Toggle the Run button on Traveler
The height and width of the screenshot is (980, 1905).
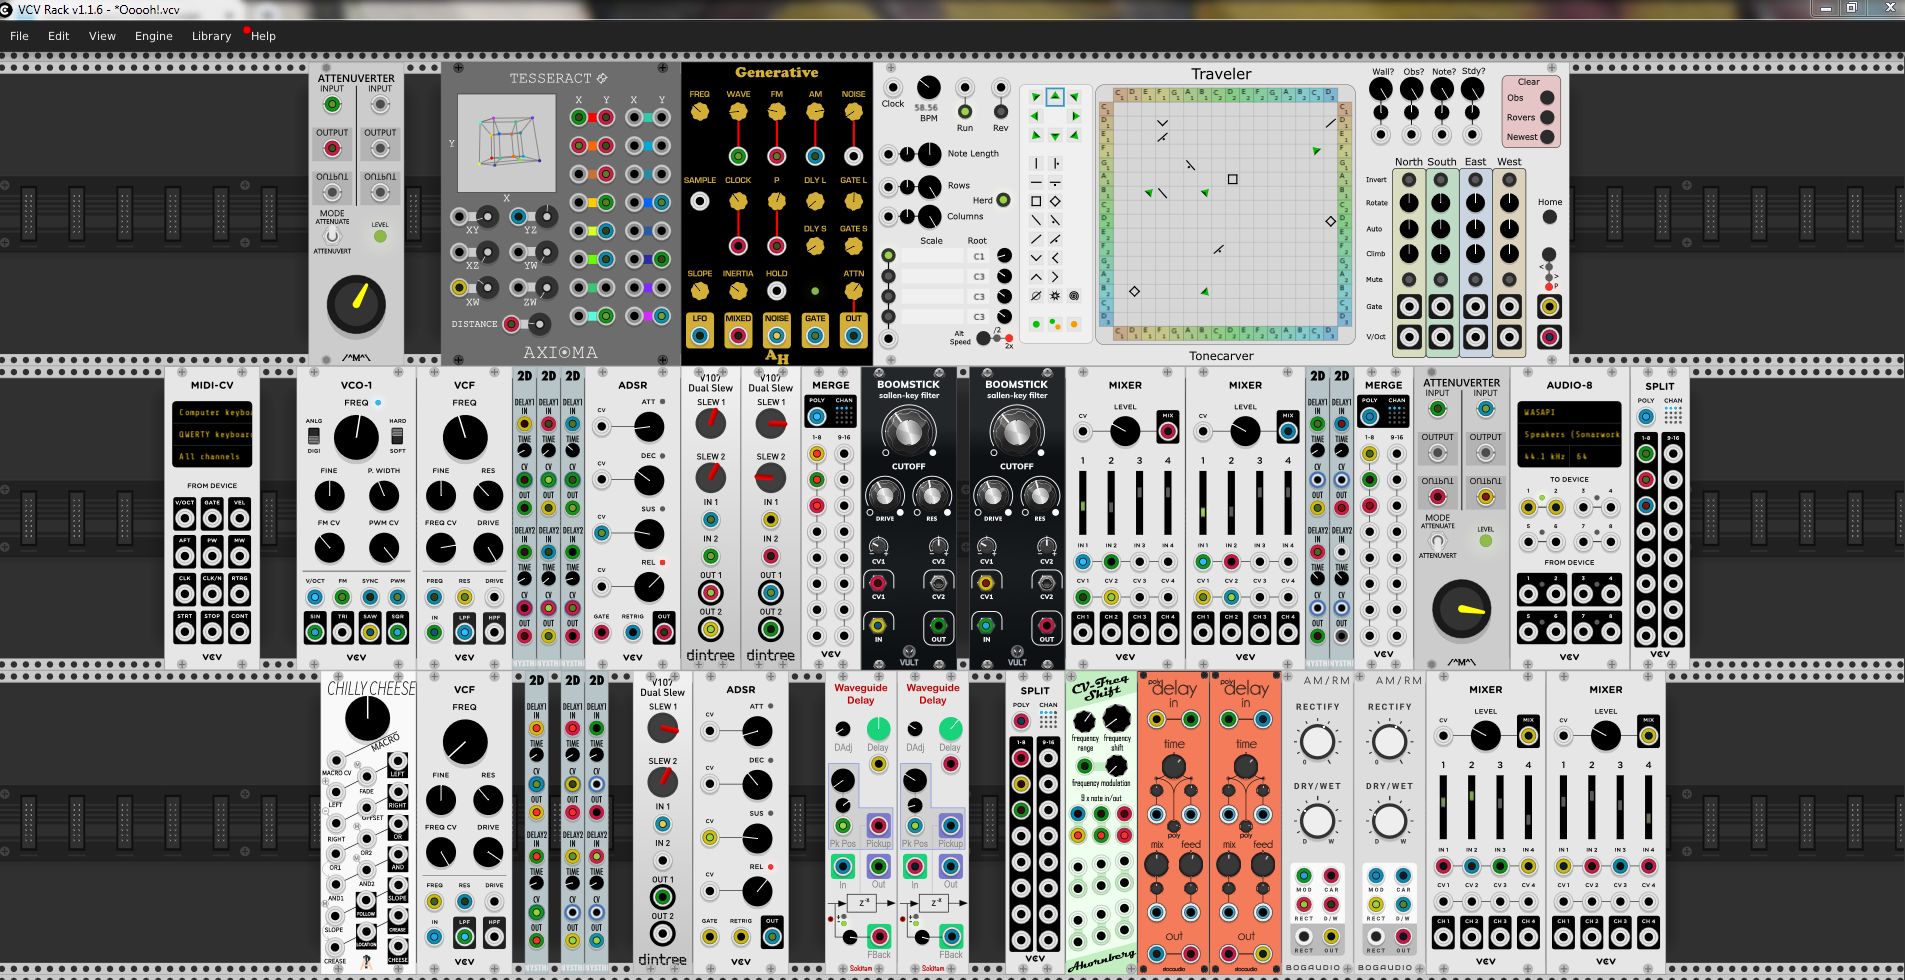(965, 112)
